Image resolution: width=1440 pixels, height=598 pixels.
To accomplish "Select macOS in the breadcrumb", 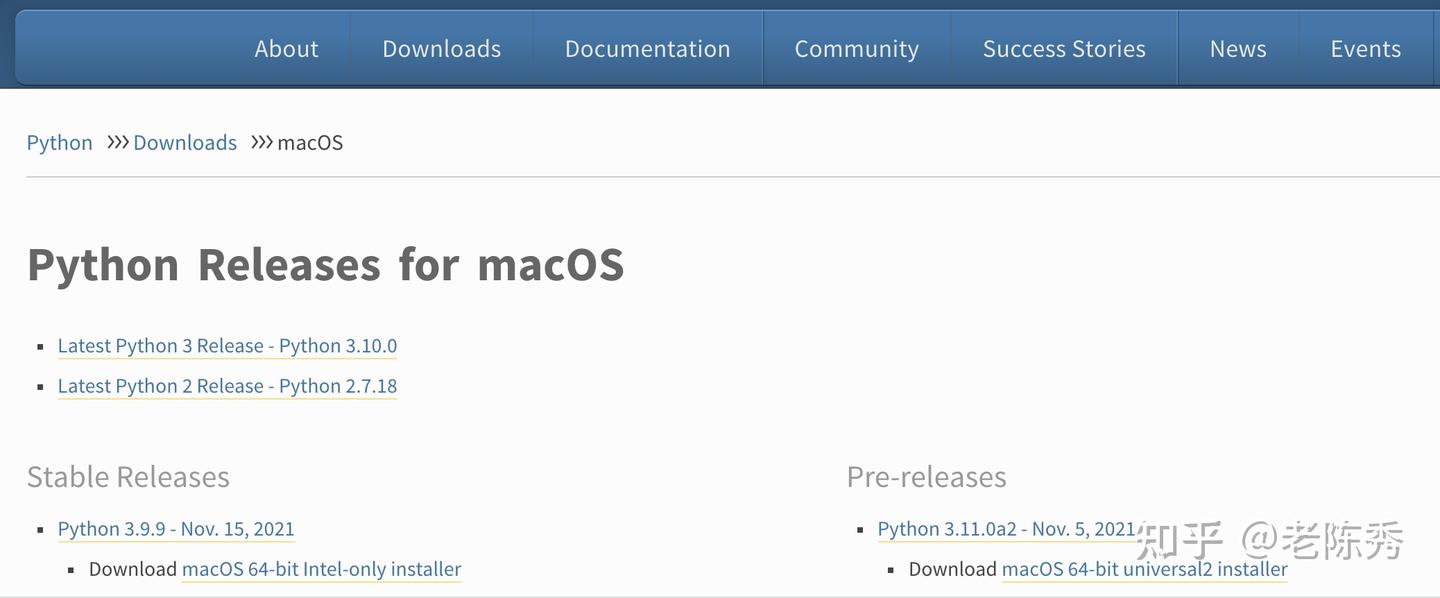I will click(x=310, y=141).
